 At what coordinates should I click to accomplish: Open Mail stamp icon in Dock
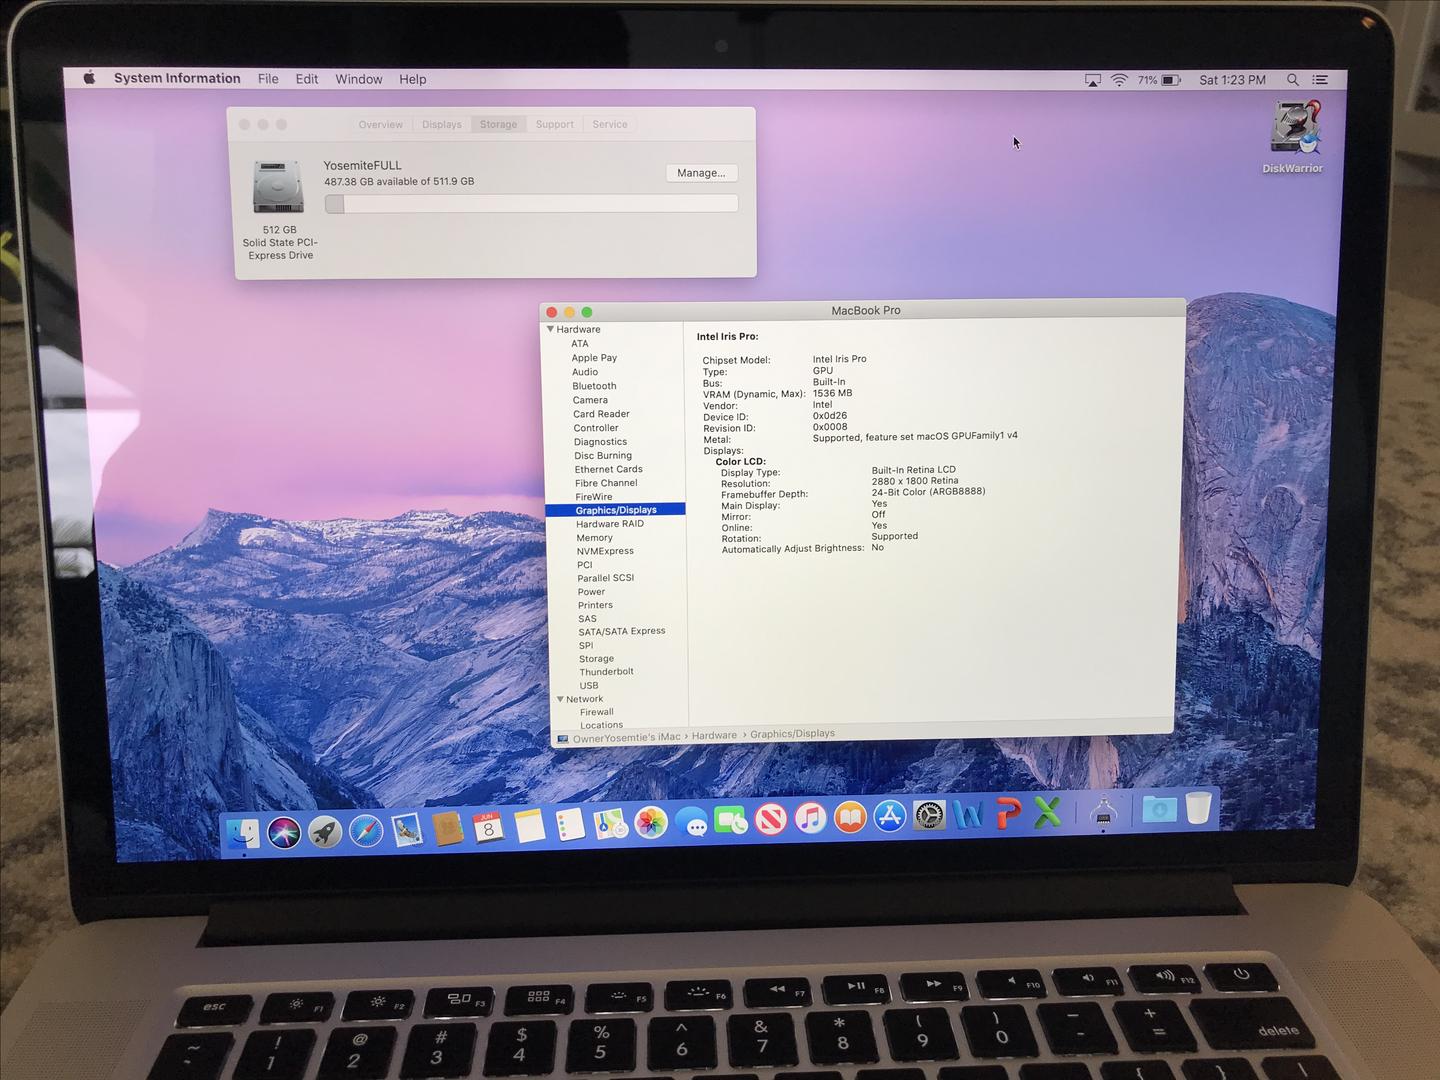[406, 829]
